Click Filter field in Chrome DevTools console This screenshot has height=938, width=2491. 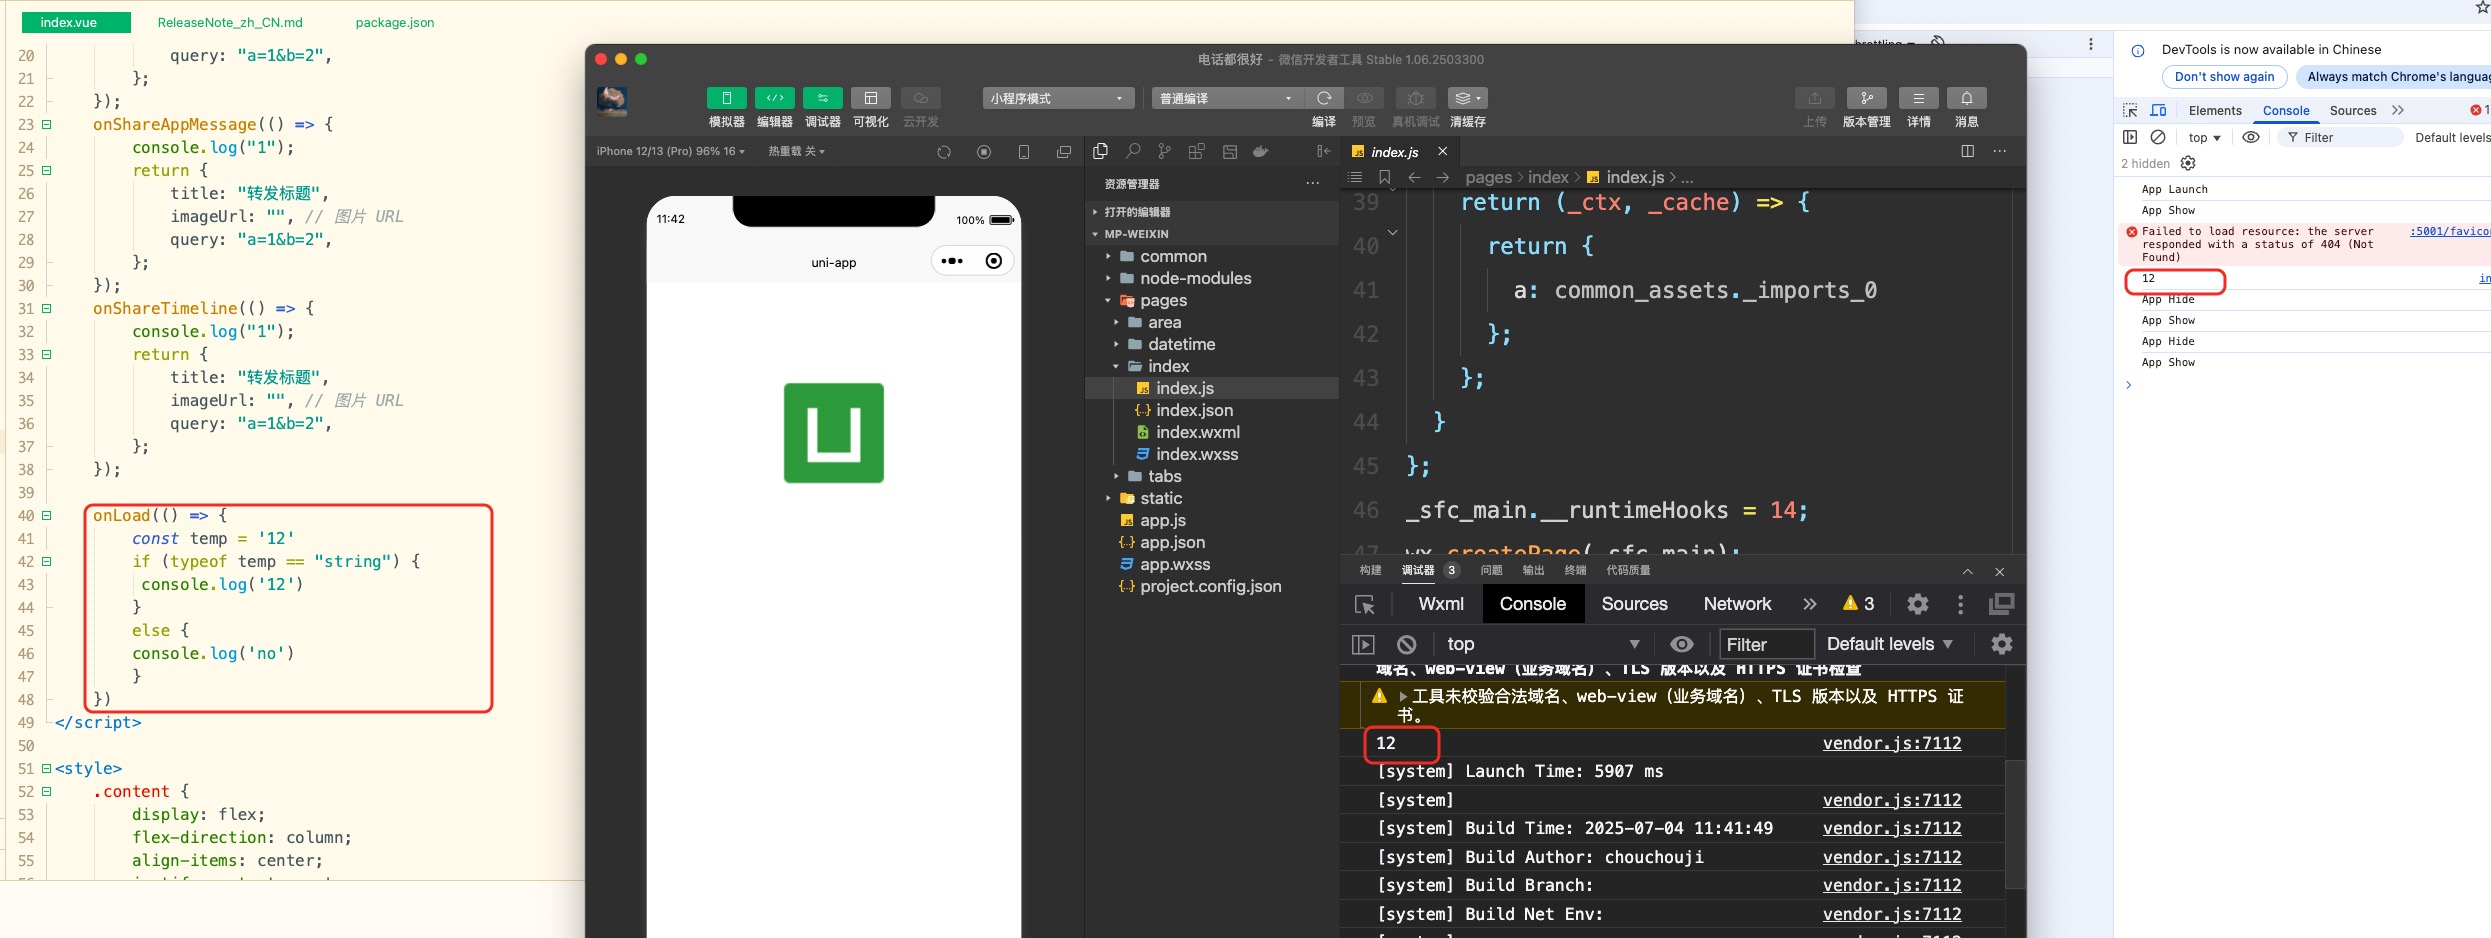point(2340,138)
